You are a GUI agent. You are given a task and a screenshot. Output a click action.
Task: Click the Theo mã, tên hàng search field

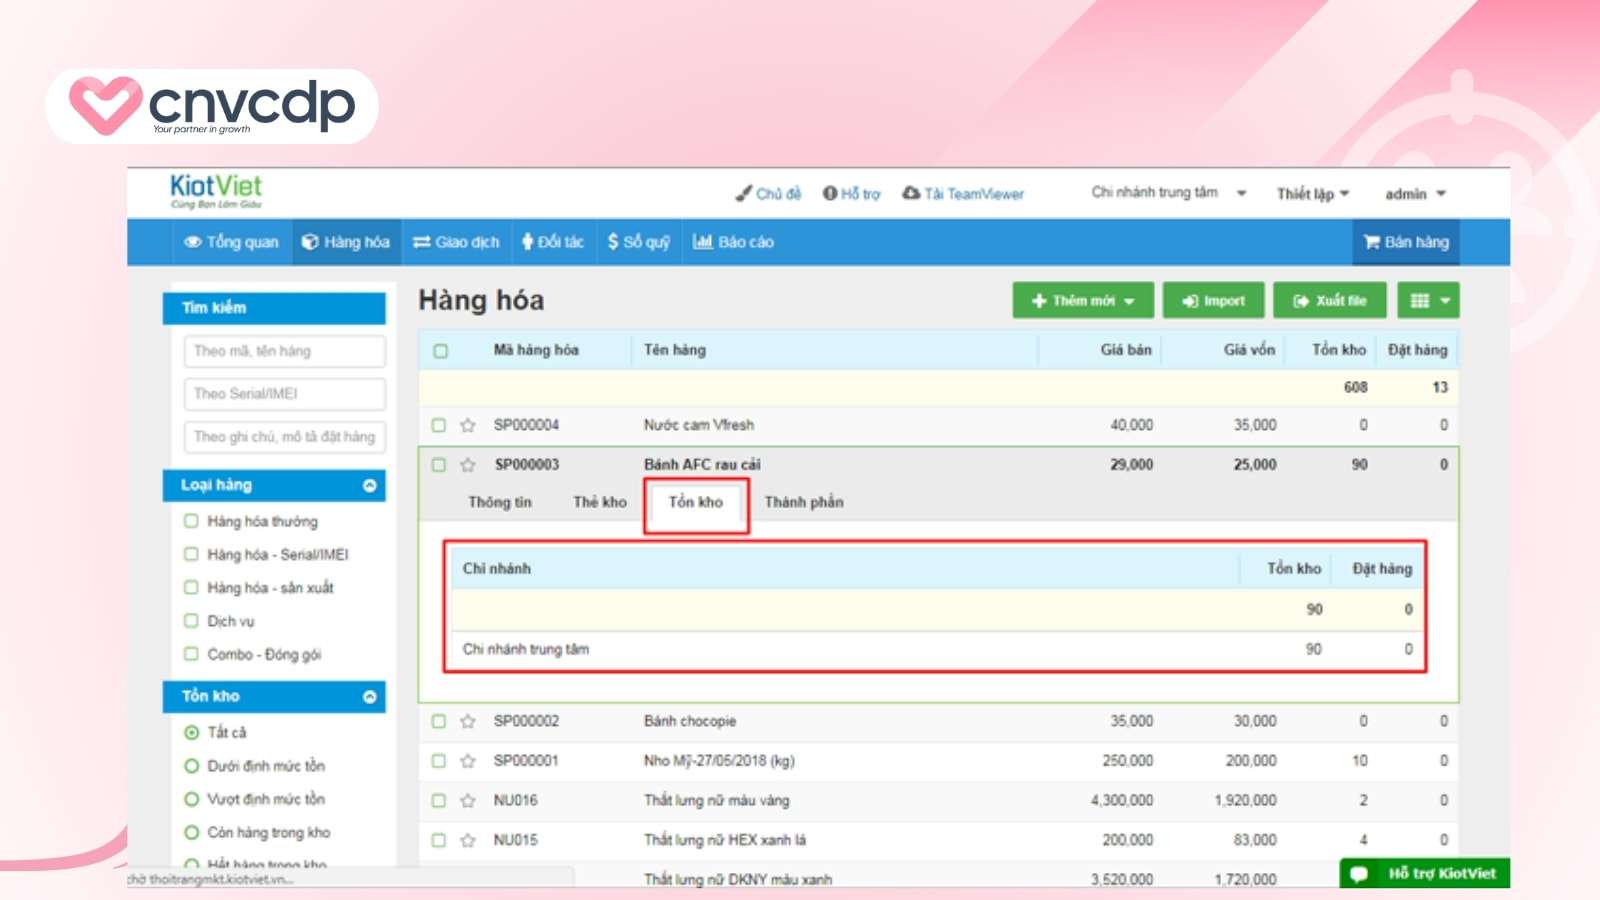tap(283, 351)
